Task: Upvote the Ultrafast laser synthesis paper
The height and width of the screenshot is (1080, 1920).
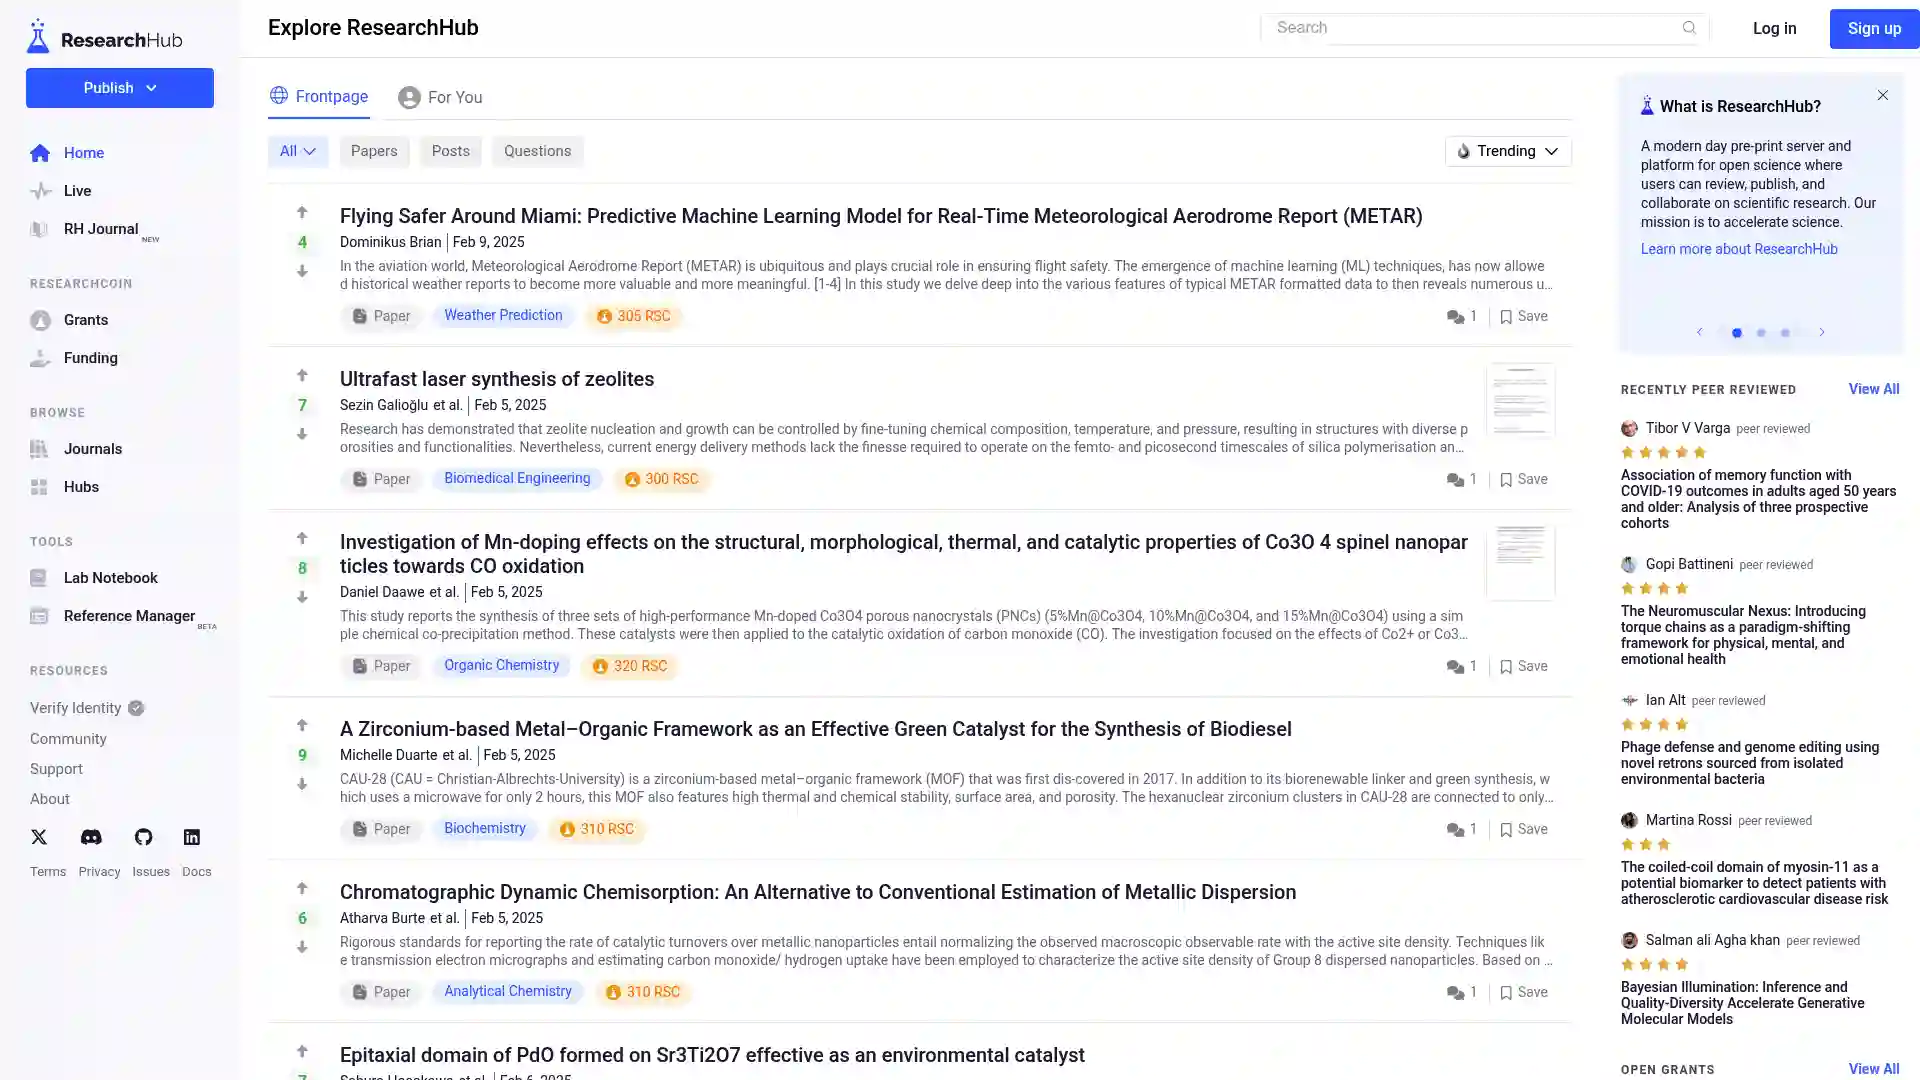Action: (302, 376)
